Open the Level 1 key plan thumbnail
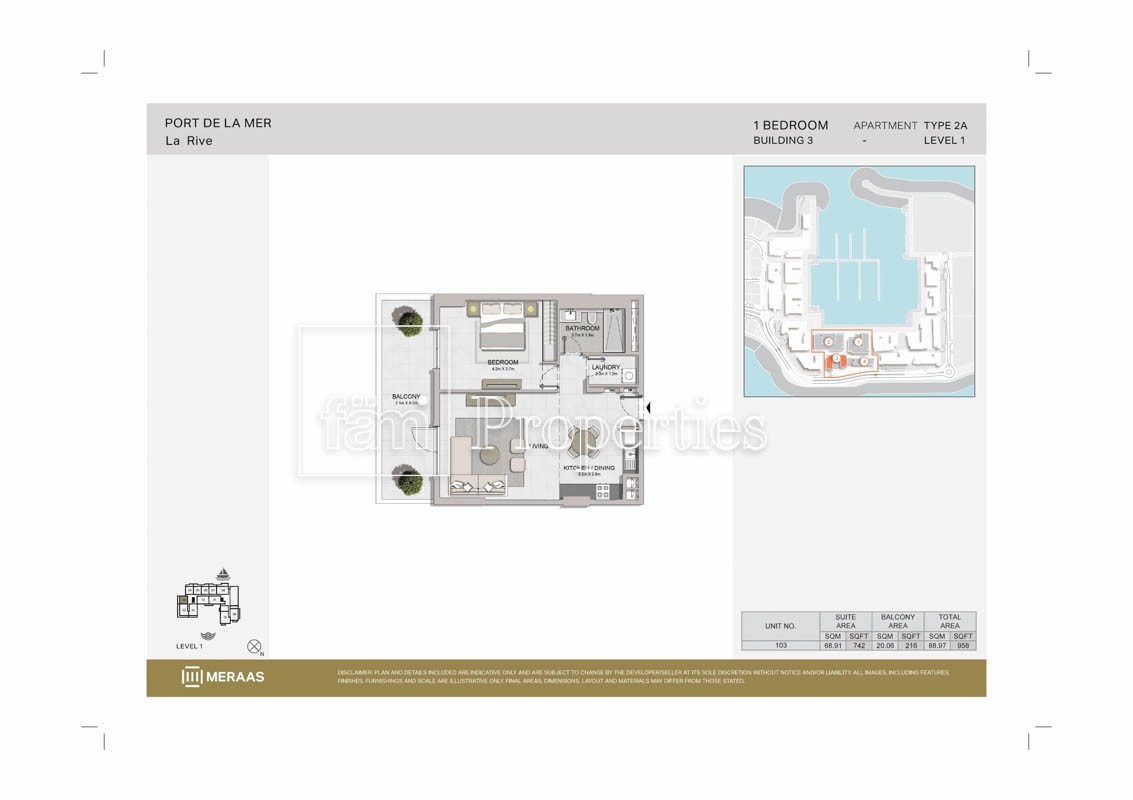Screen dimensions: 1133x800 (208, 602)
